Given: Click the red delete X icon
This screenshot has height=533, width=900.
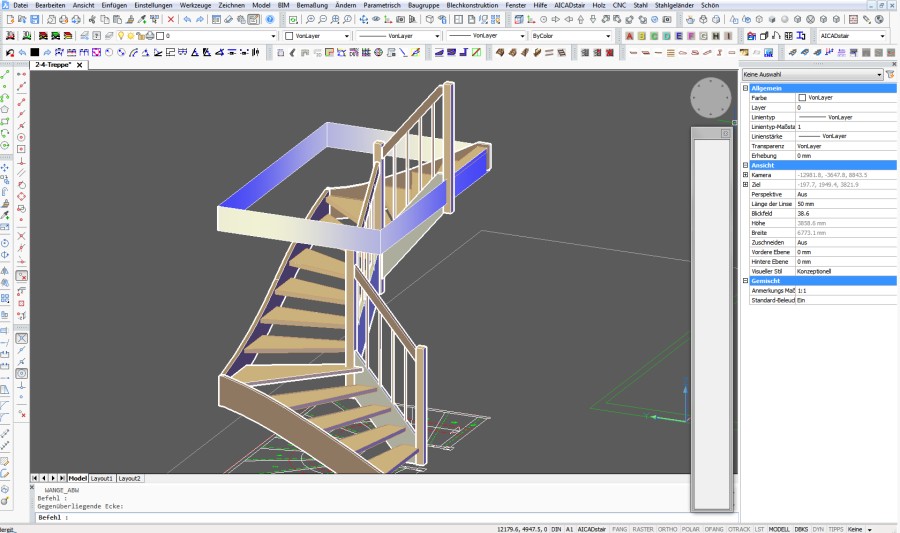Looking at the screenshot, I should 171,19.
